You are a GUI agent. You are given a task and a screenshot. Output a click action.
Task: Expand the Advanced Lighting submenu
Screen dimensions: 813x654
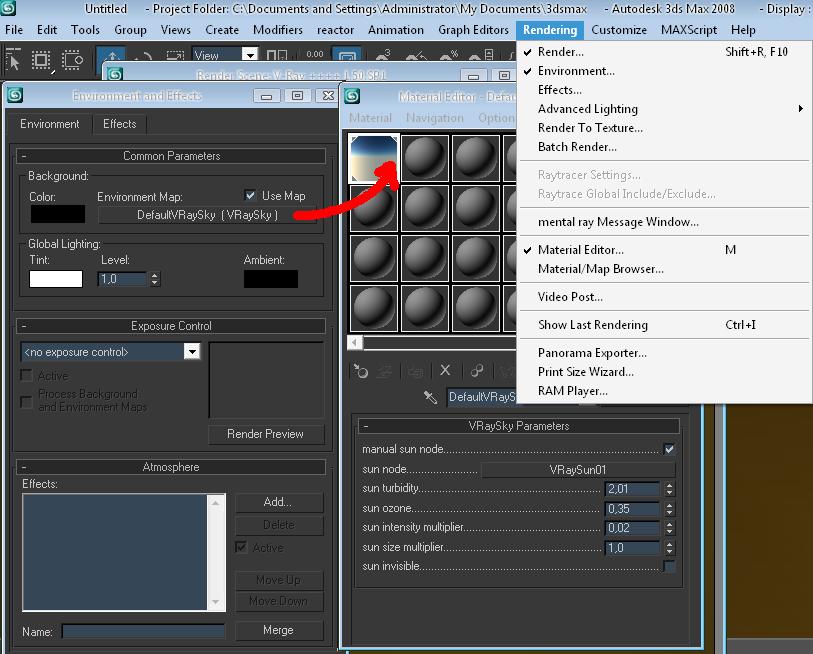(x=664, y=108)
